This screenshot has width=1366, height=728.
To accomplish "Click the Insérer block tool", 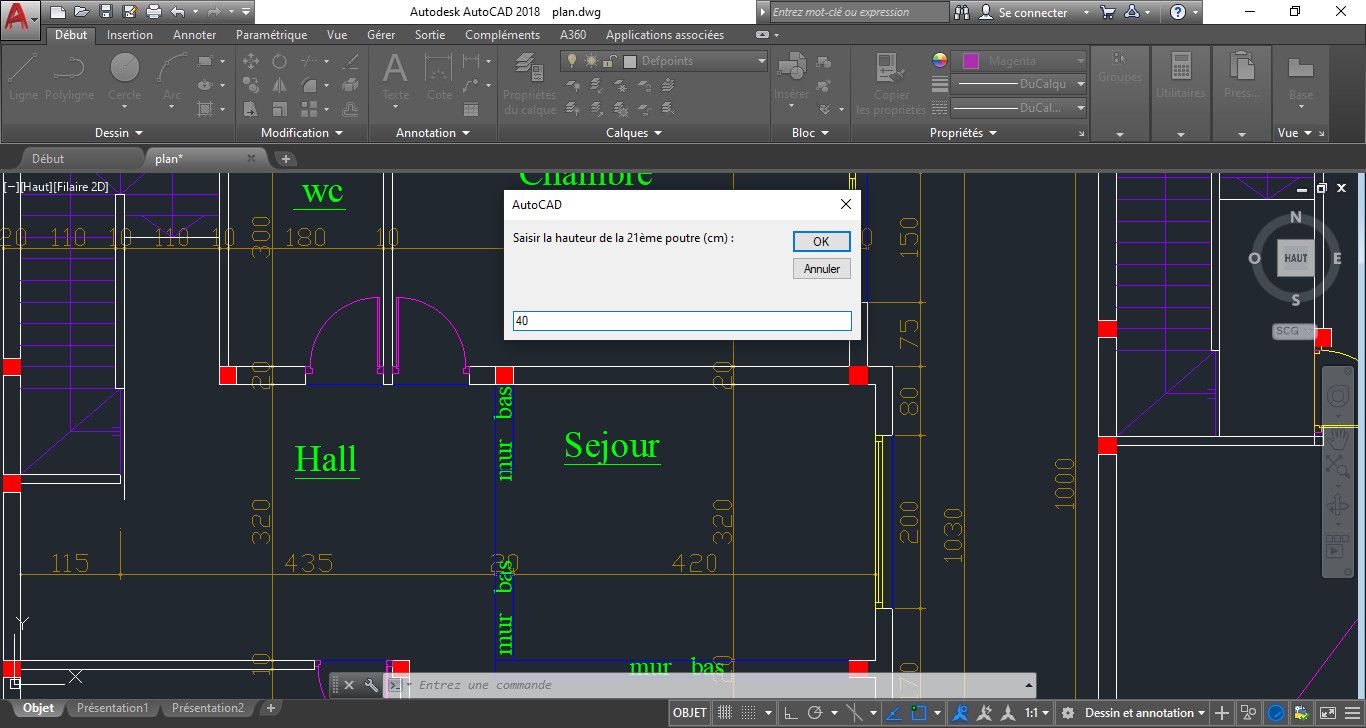I will click(791, 76).
